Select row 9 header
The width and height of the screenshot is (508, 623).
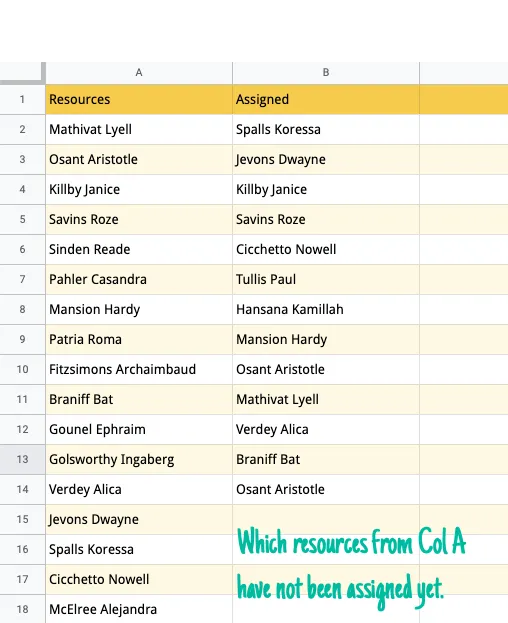tap(23, 339)
